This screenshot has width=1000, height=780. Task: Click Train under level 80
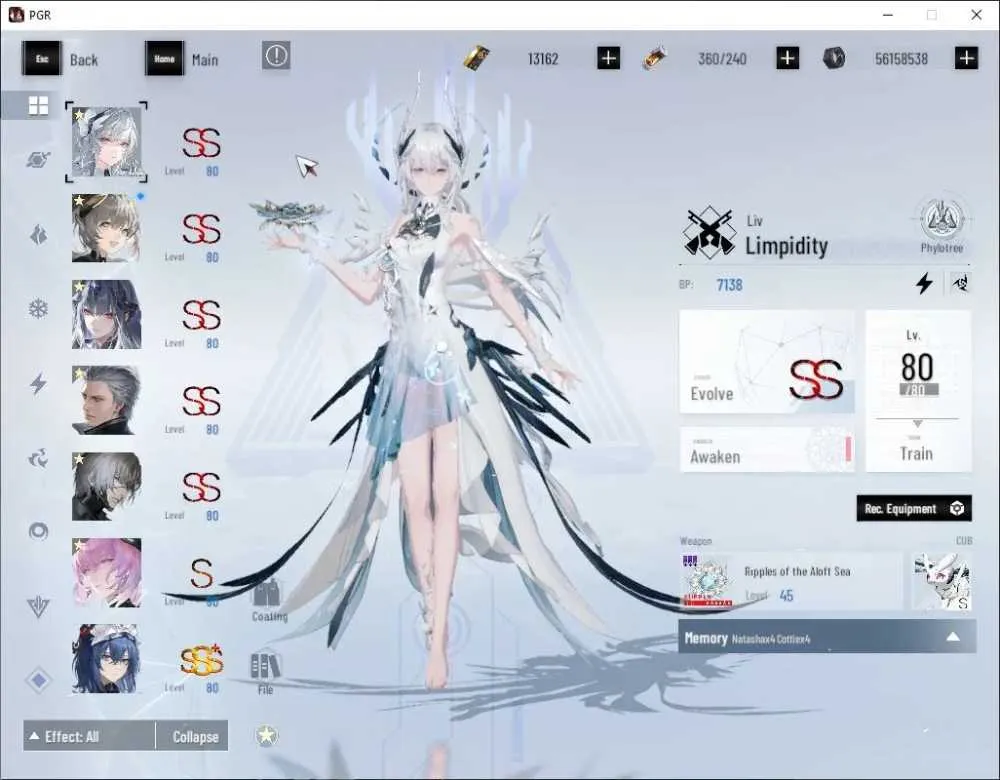916,453
